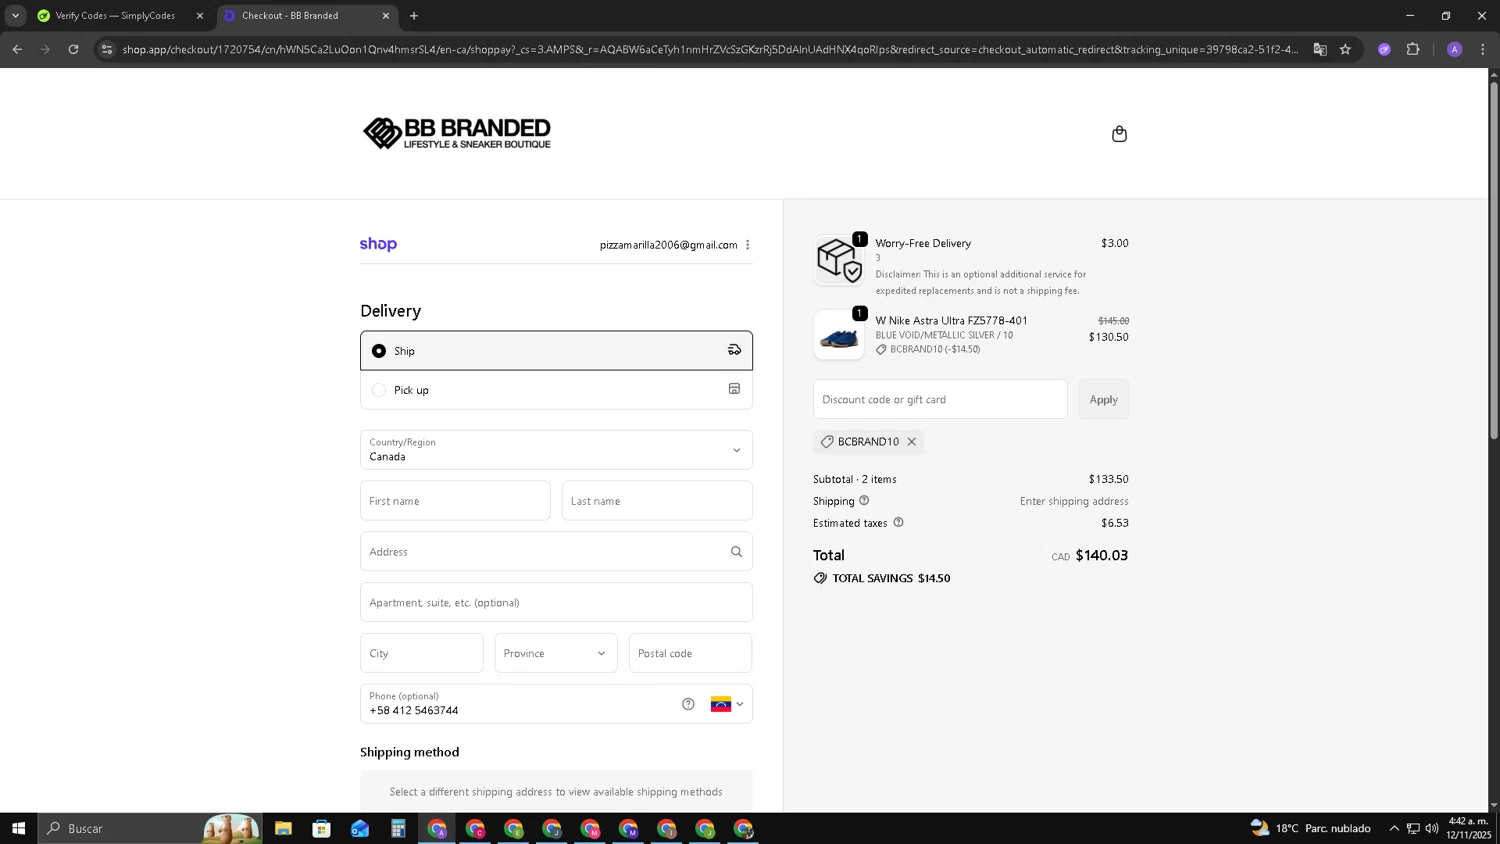
Task: Click the BB Branded store logo
Action: point(456,133)
